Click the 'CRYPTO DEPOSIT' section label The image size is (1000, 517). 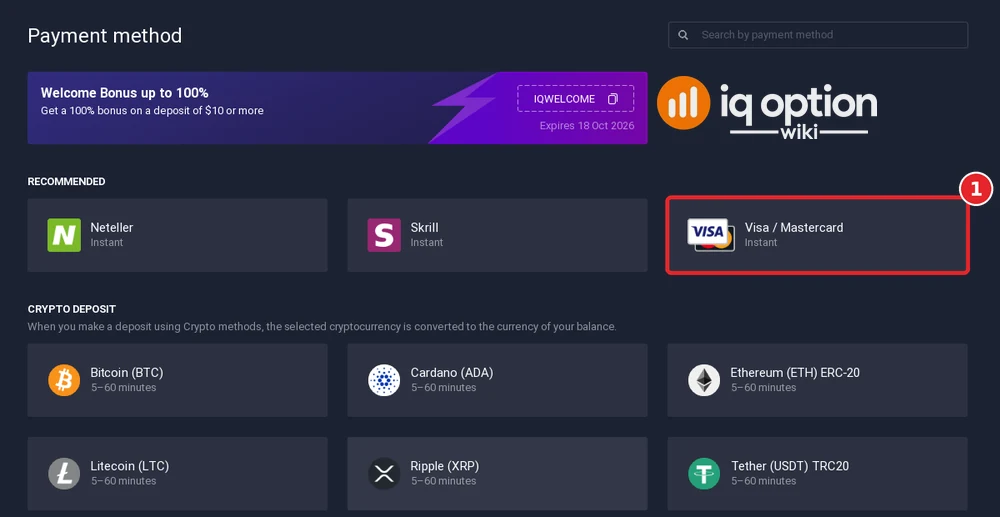click(71, 309)
